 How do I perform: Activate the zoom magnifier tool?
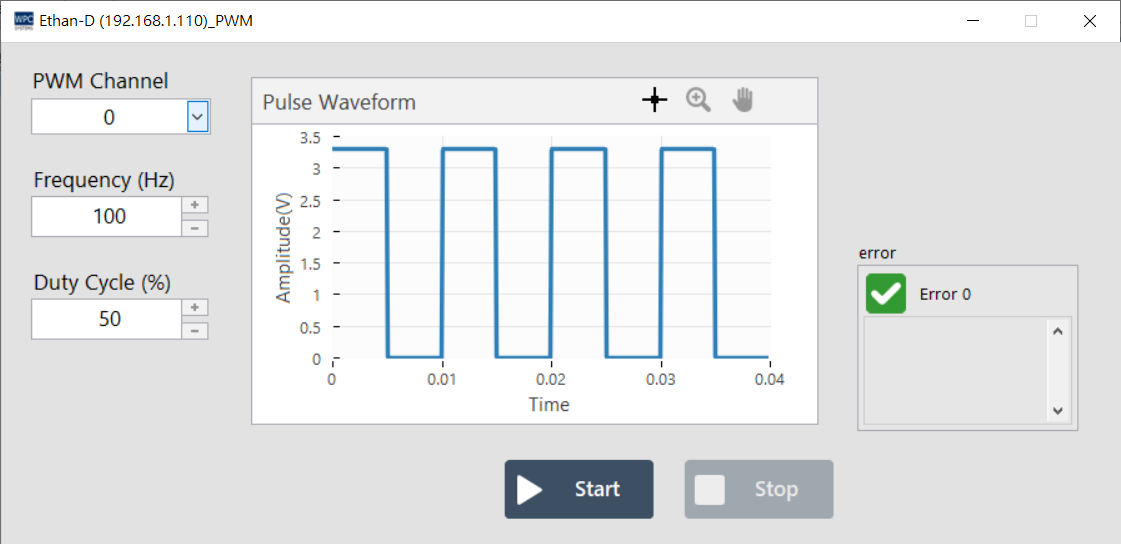point(698,99)
